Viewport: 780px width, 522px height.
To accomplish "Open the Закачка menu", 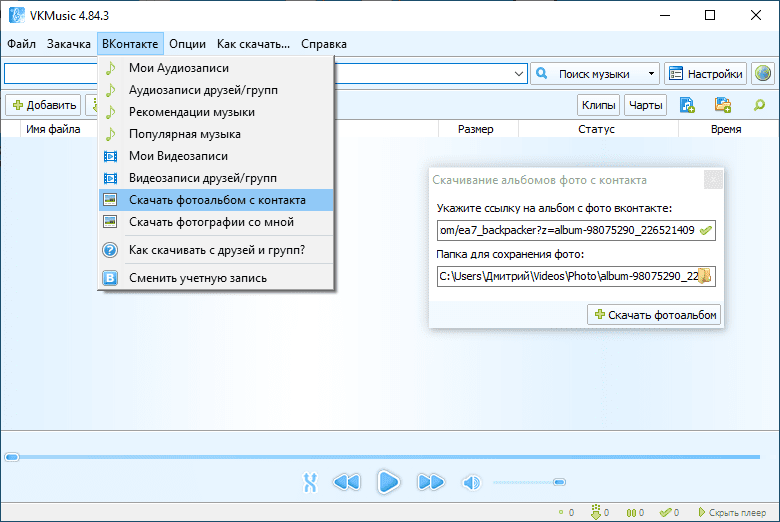I will (69, 44).
